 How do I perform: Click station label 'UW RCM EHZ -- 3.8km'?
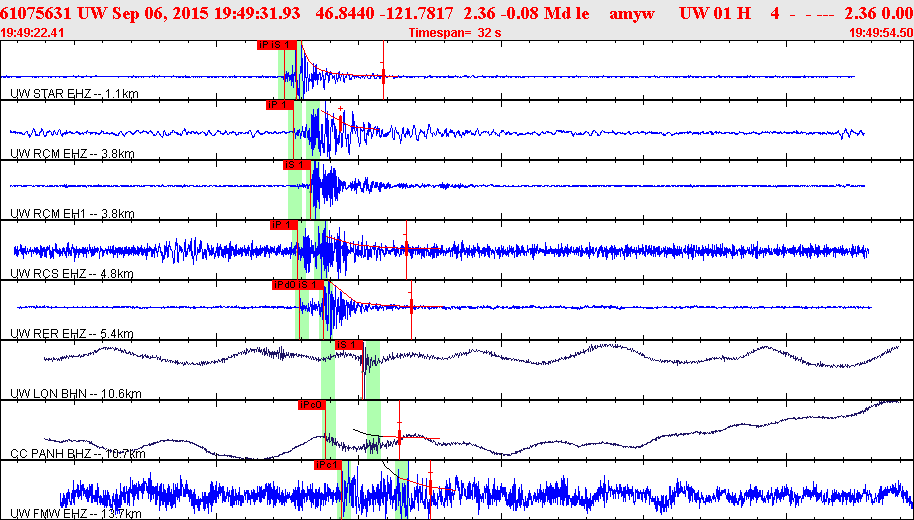tap(73, 154)
